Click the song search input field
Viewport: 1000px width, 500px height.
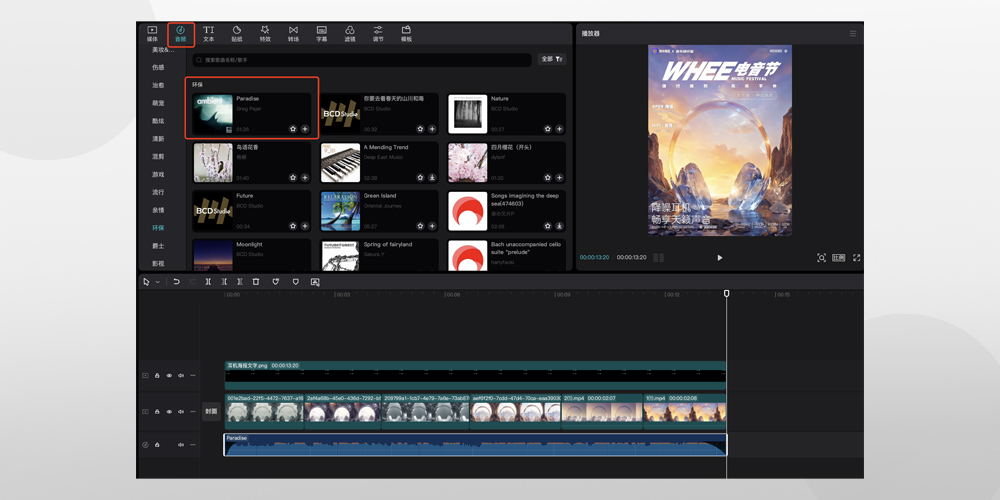point(362,60)
